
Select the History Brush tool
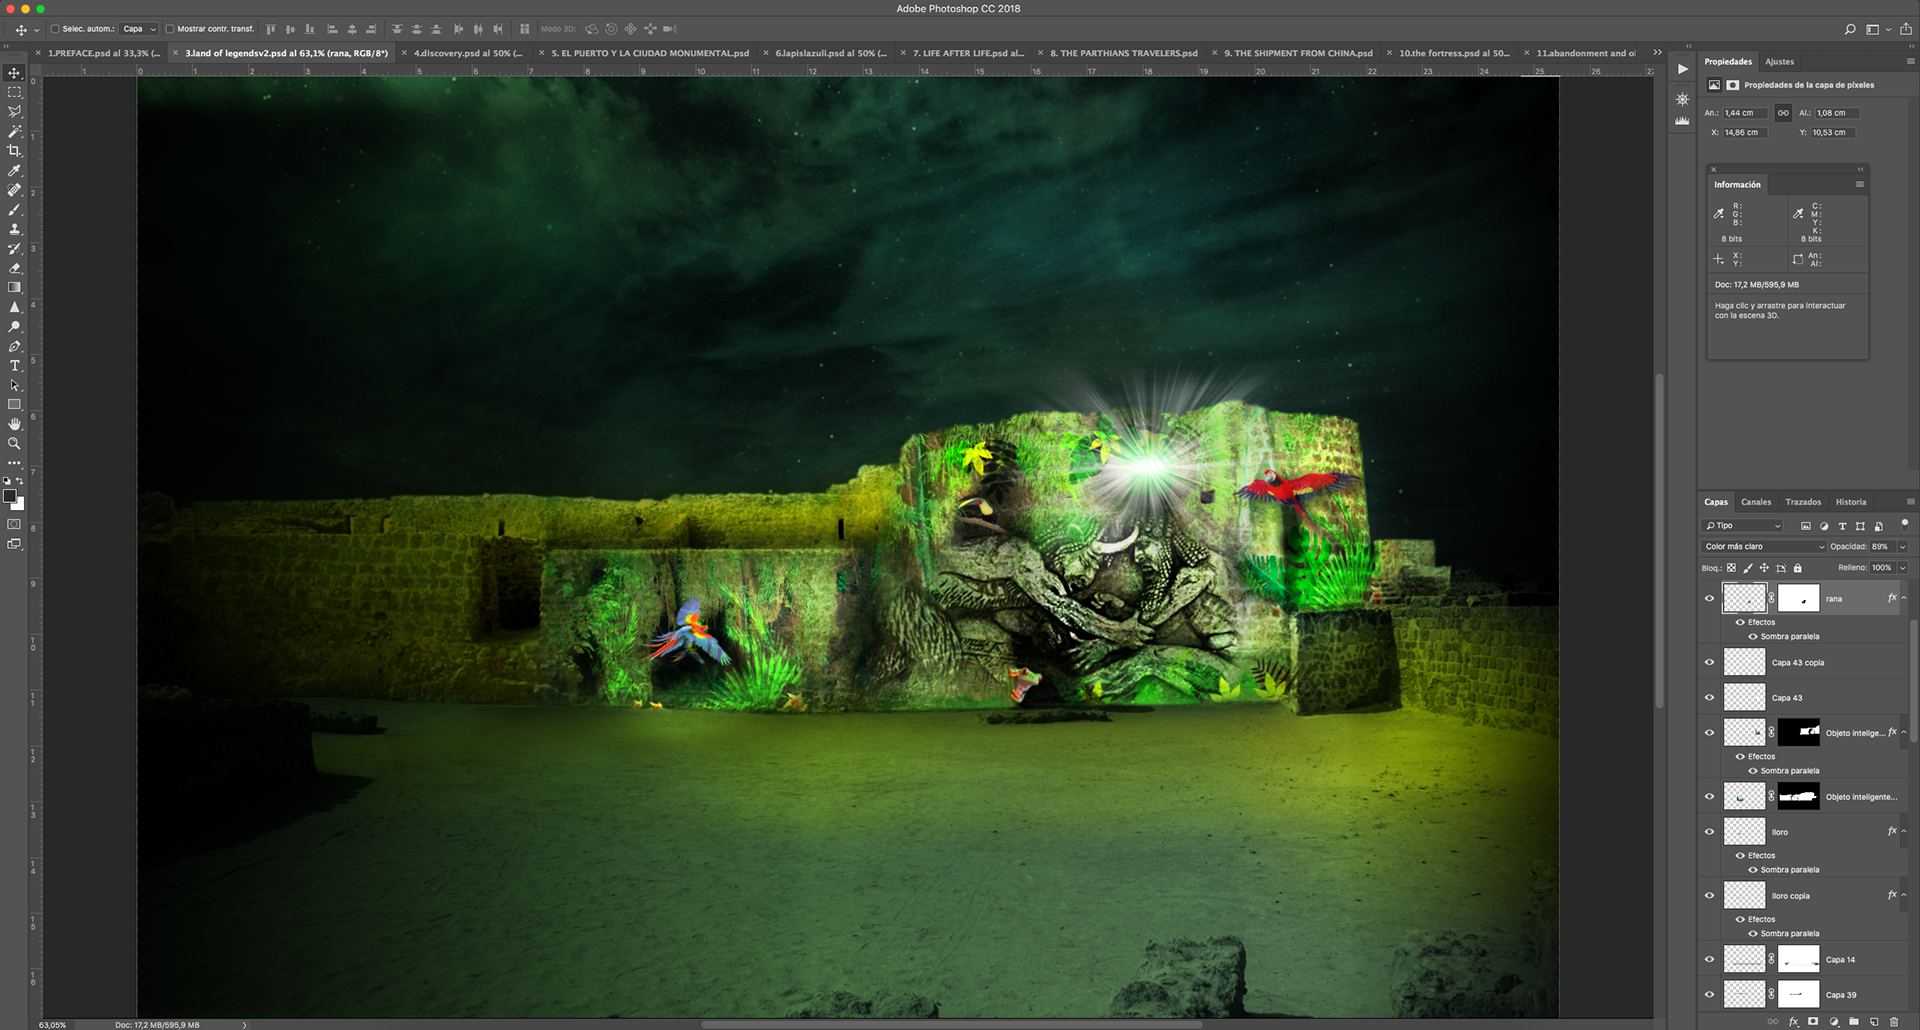tap(14, 248)
